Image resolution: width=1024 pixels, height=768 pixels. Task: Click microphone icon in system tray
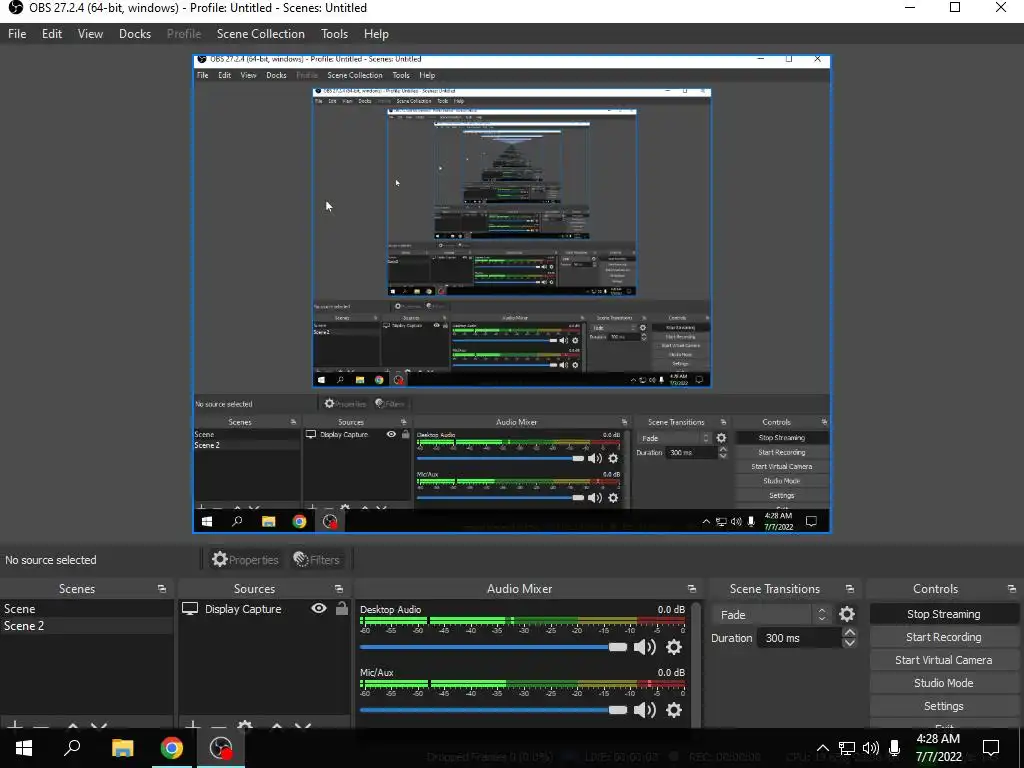pyautogui.click(x=895, y=748)
